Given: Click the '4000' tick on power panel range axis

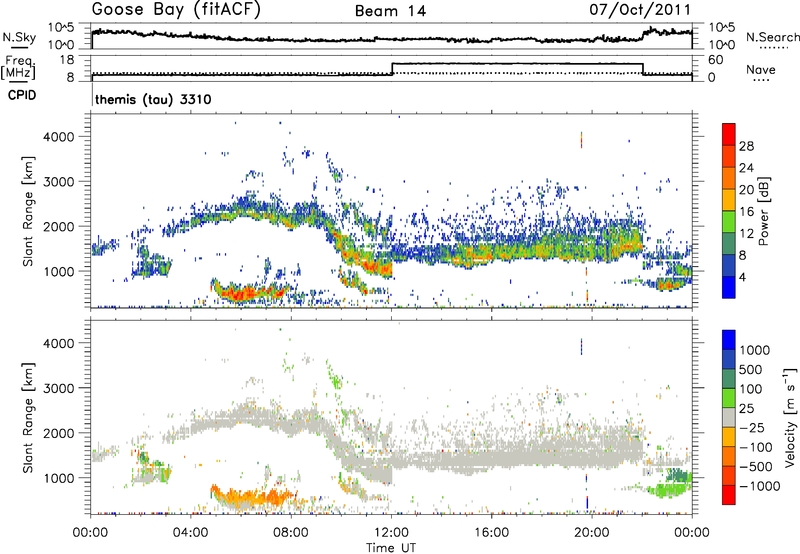Looking at the screenshot, I should point(58,137).
